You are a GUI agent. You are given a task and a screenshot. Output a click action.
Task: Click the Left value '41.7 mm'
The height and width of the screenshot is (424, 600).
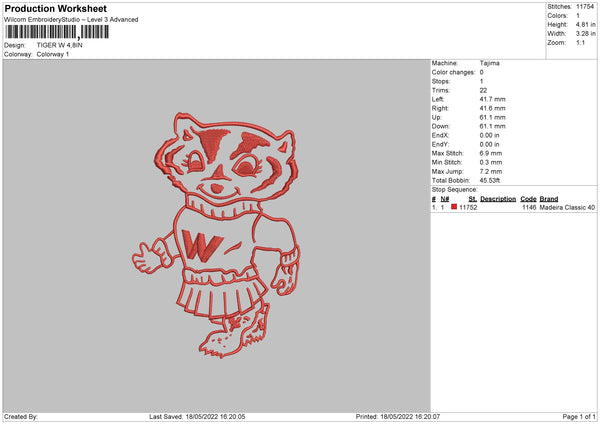(492, 99)
